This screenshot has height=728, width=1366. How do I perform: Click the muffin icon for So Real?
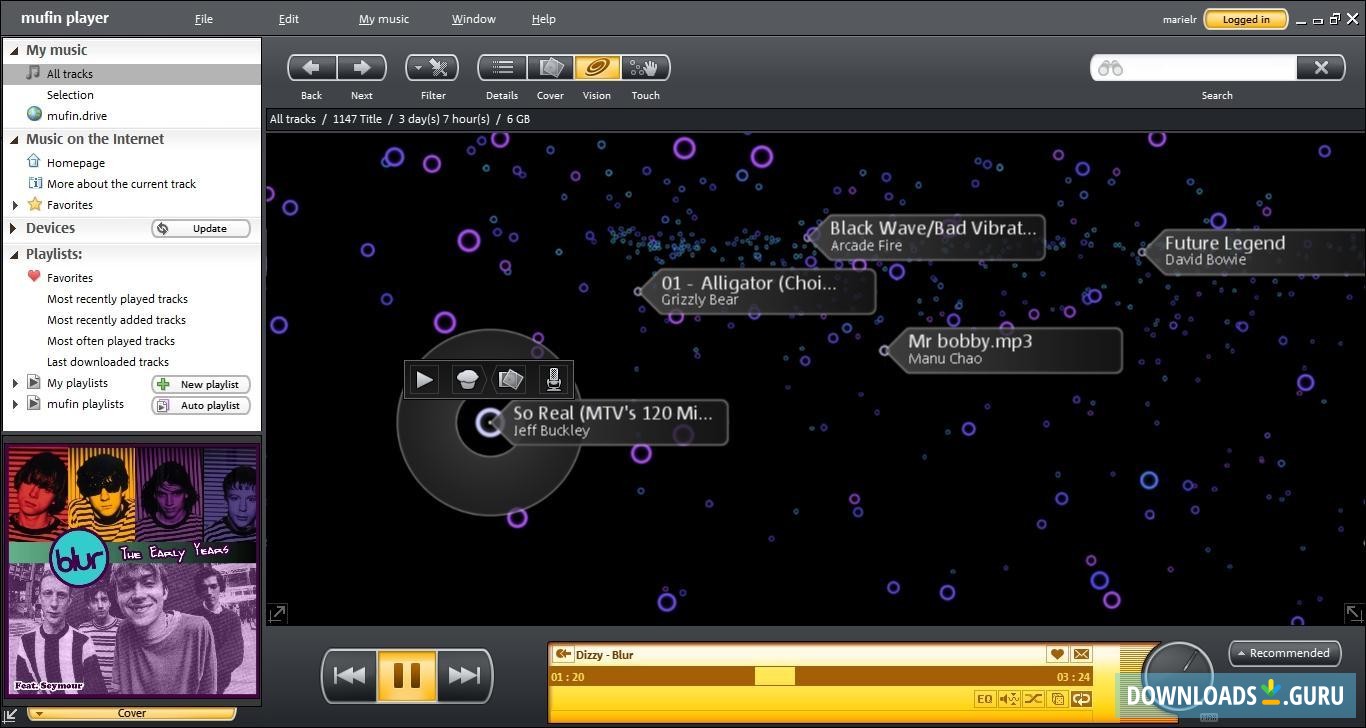coord(467,379)
